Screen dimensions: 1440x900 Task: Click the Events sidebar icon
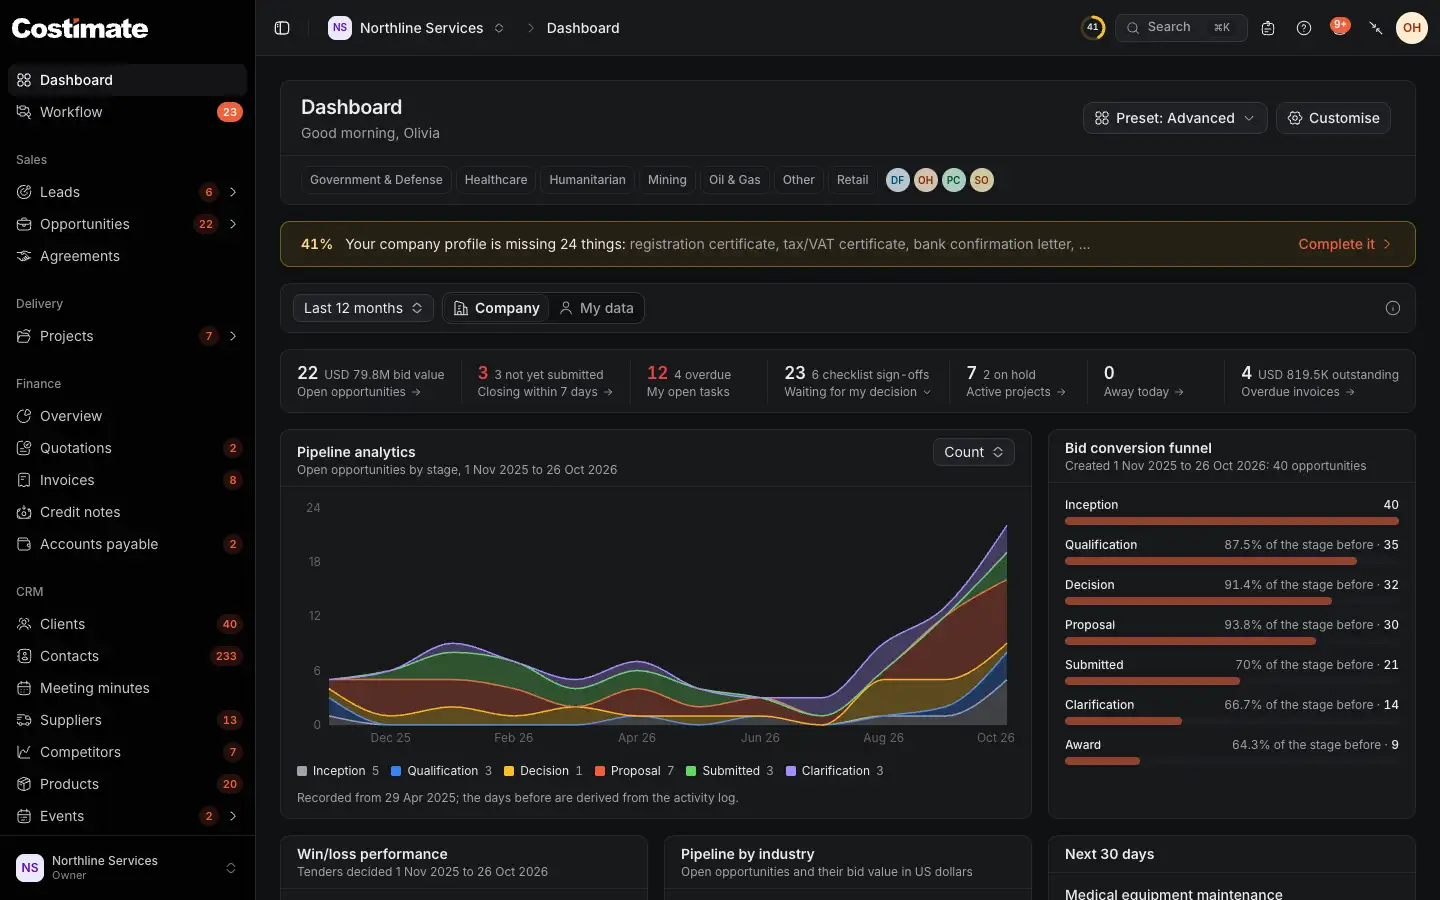point(24,816)
